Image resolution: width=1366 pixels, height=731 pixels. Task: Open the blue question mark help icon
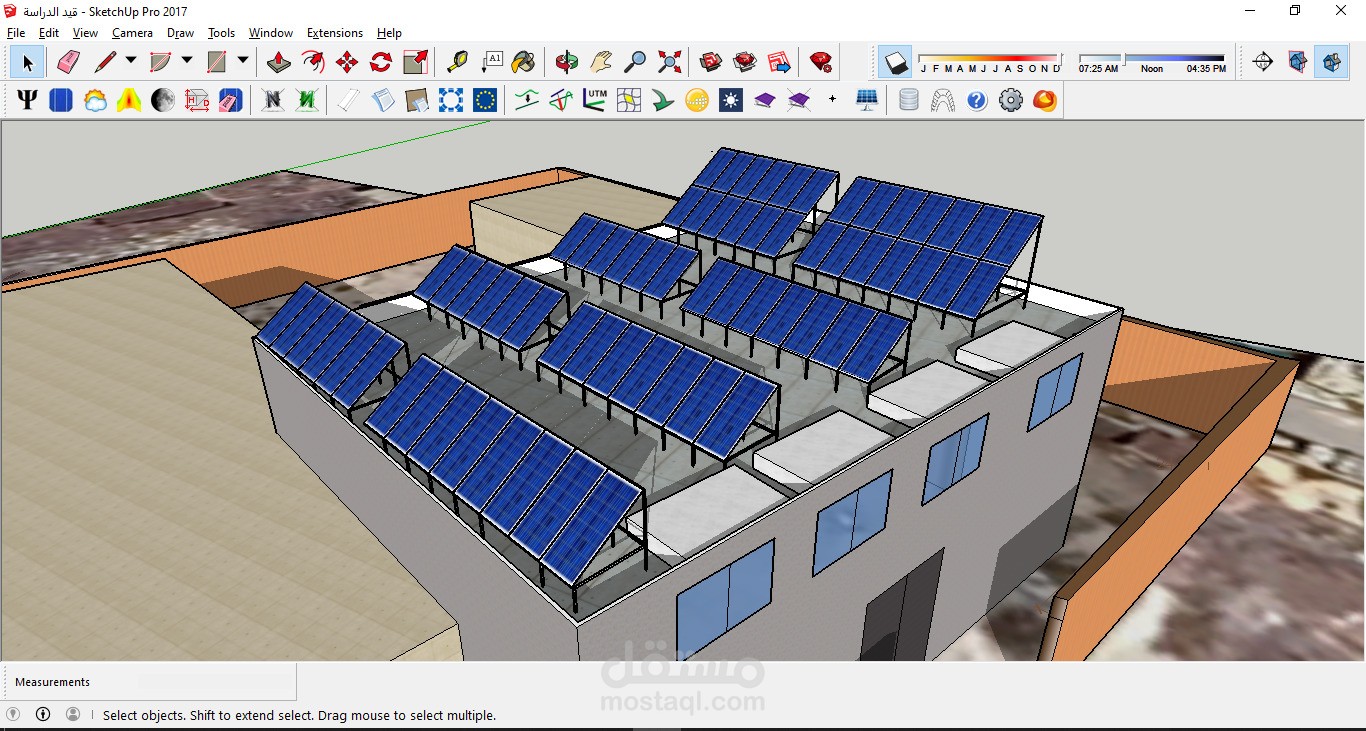977,100
